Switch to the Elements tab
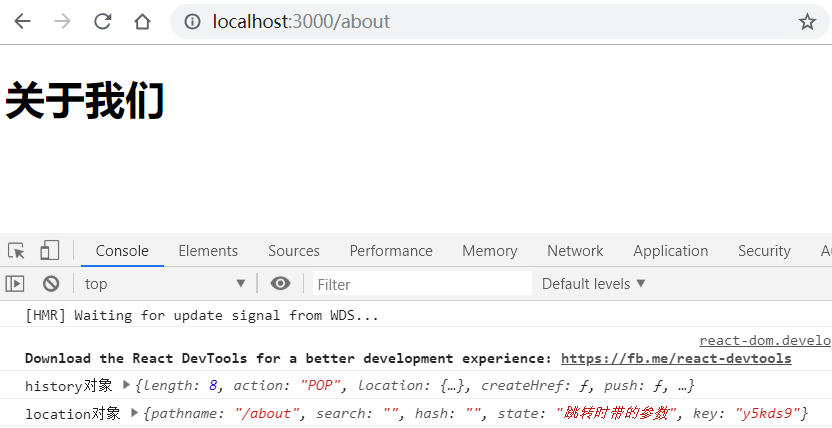Viewport: 832px width, 428px height. click(x=208, y=251)
